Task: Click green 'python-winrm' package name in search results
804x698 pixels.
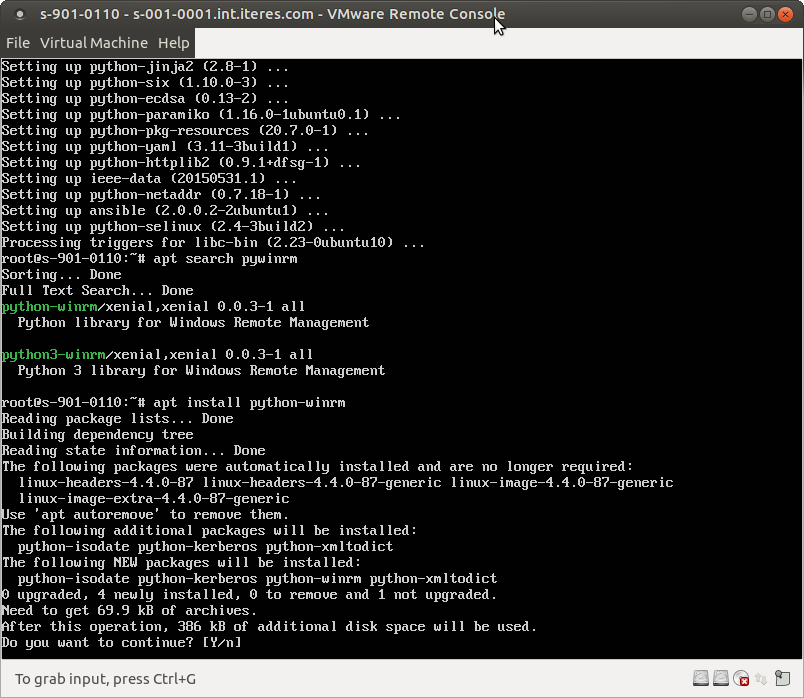Action: pyautogui.click(x=49, y=307)
